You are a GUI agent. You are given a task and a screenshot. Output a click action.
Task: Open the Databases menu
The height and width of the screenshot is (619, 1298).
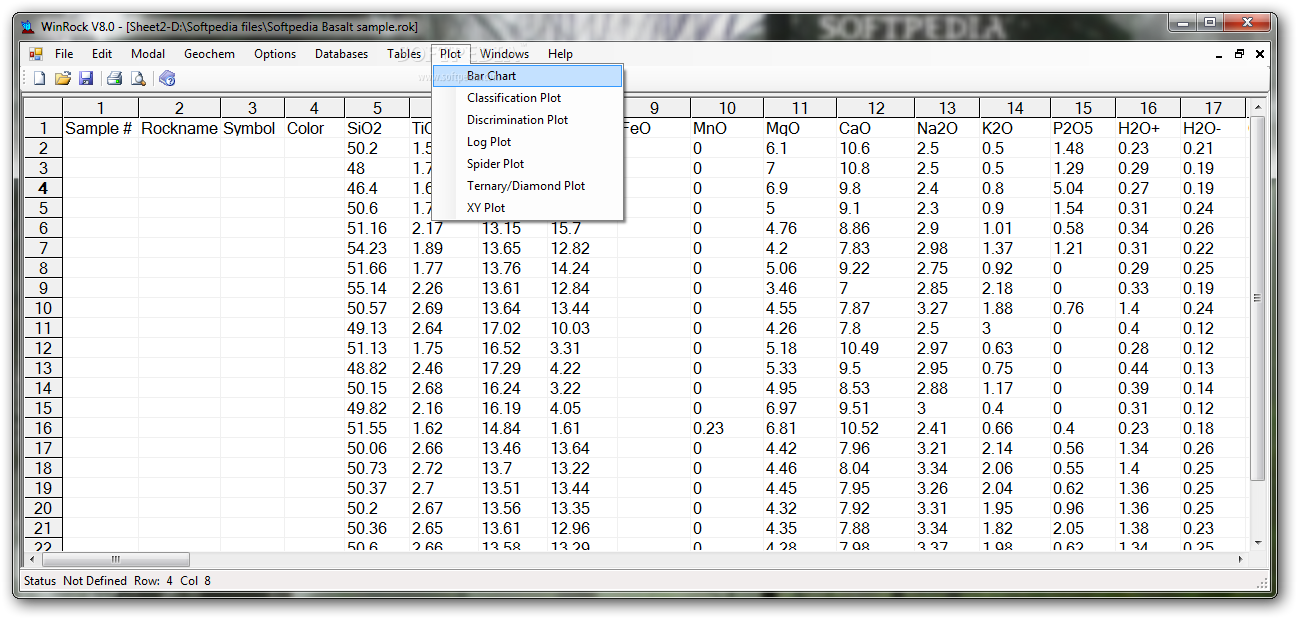(x=341, y=54)
